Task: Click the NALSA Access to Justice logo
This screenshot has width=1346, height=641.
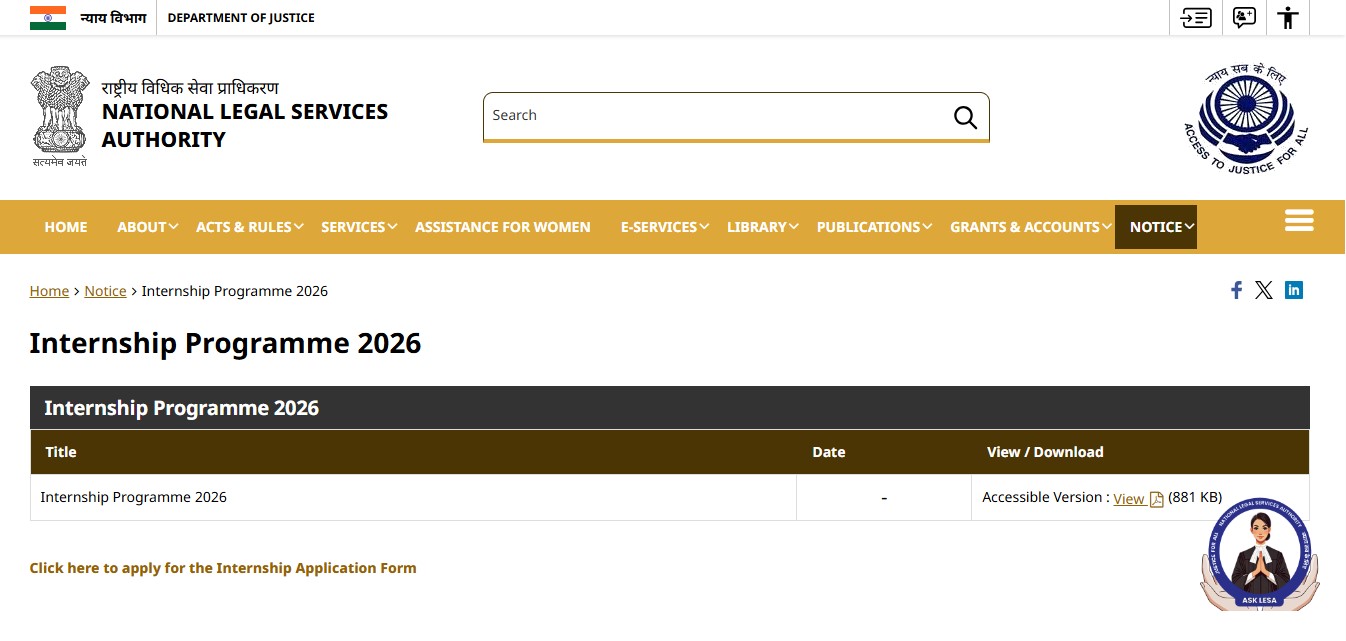Action: pyautogui.click(x=1245, y=118)
